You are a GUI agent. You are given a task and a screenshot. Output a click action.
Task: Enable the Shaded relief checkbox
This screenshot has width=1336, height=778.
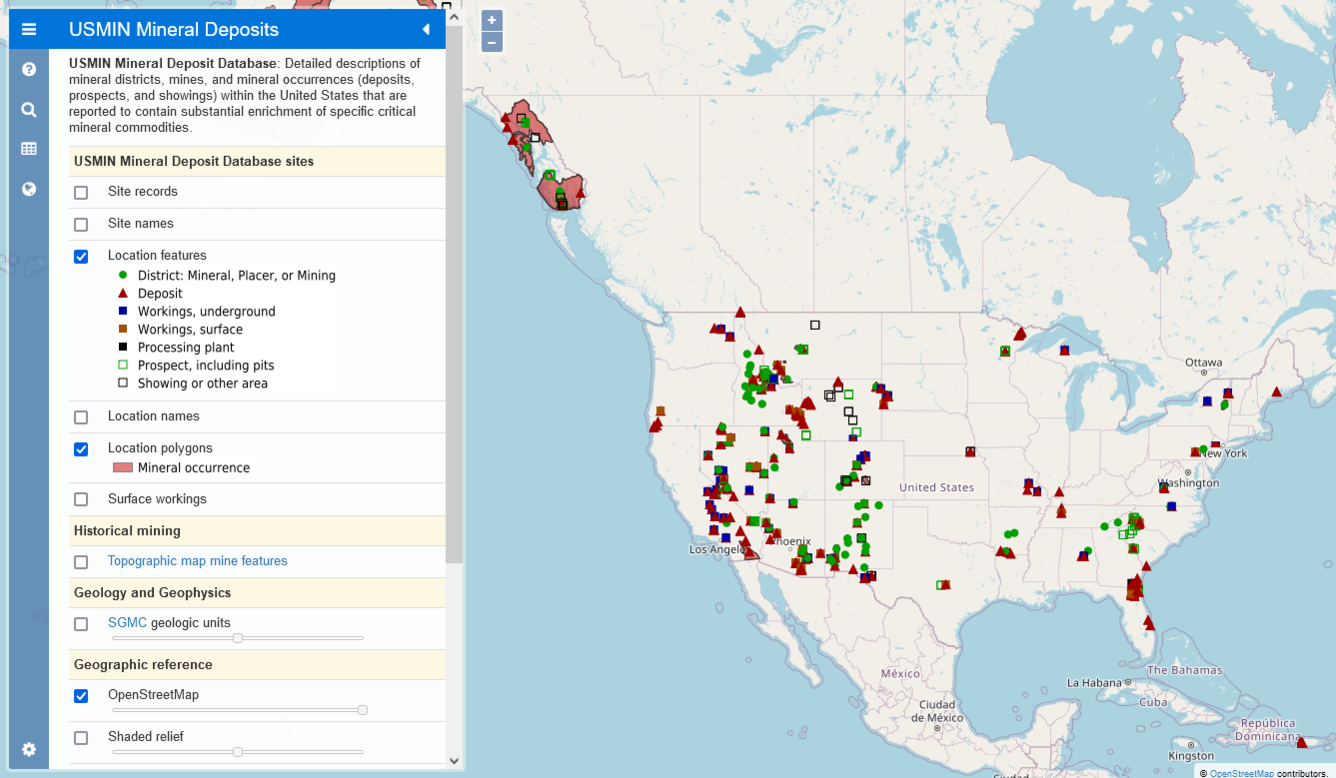pos(80,737)
